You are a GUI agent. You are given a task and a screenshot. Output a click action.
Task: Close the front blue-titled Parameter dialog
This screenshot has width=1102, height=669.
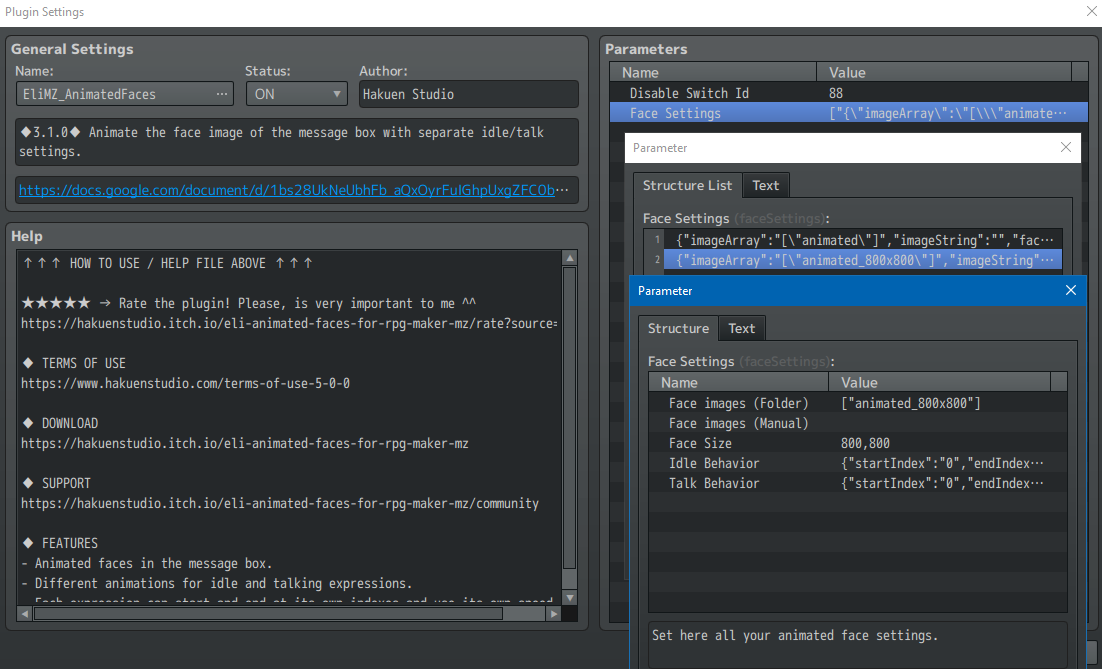pyautogui.click(x=1070, y=290)
